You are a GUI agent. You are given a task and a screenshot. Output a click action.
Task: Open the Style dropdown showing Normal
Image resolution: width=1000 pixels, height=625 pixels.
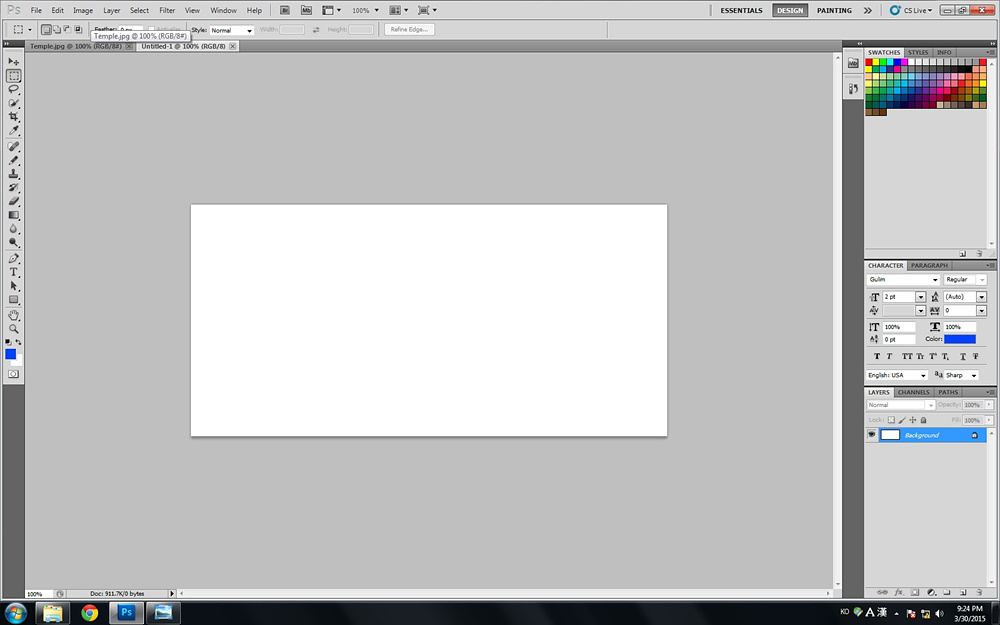point(232,30)
